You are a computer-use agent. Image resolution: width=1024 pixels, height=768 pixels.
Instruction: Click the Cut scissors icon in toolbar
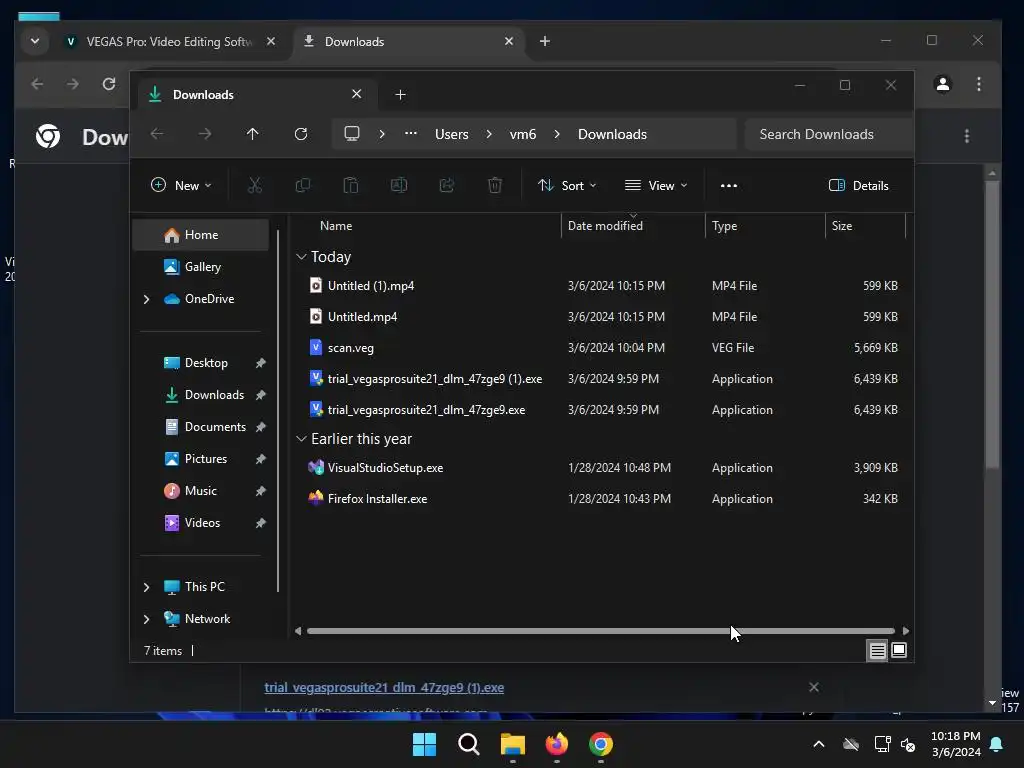tap(255, 185)
